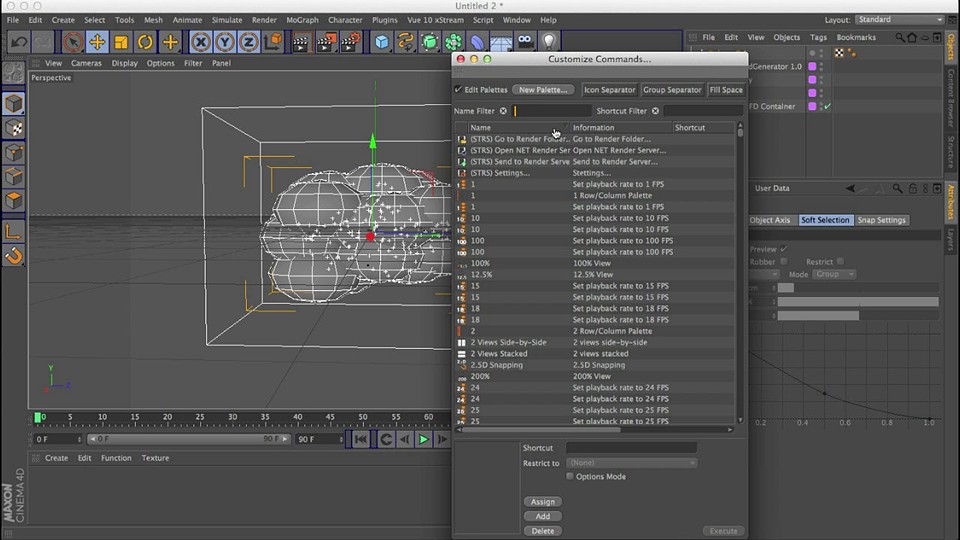Screen dimensions: 960x540
Task: Click the floor environment icon
Action: coord(501,42)
